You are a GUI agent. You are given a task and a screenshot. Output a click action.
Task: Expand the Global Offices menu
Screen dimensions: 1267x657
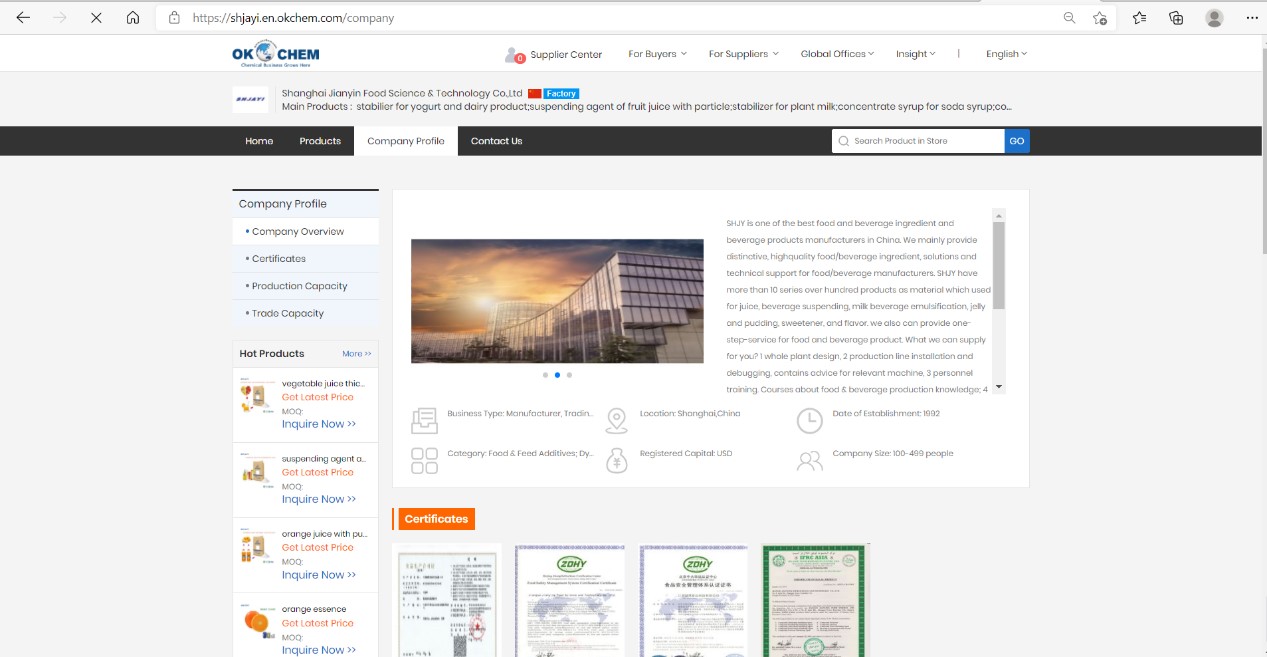(837, 54)
